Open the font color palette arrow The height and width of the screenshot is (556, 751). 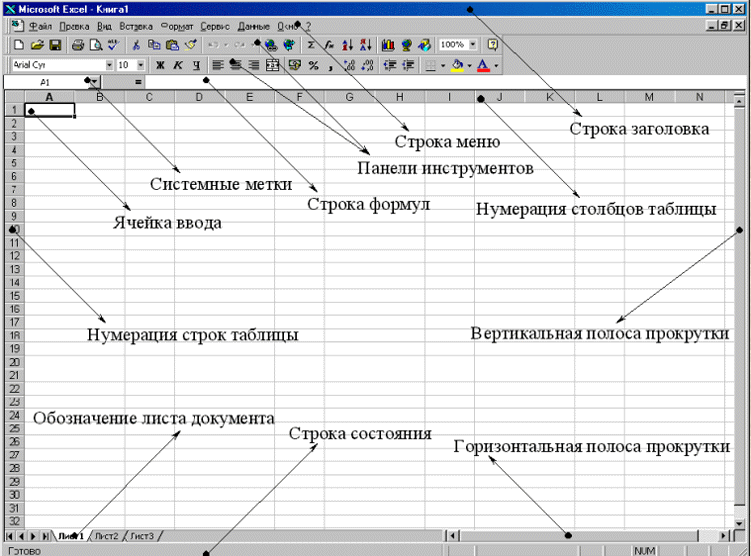496,65
